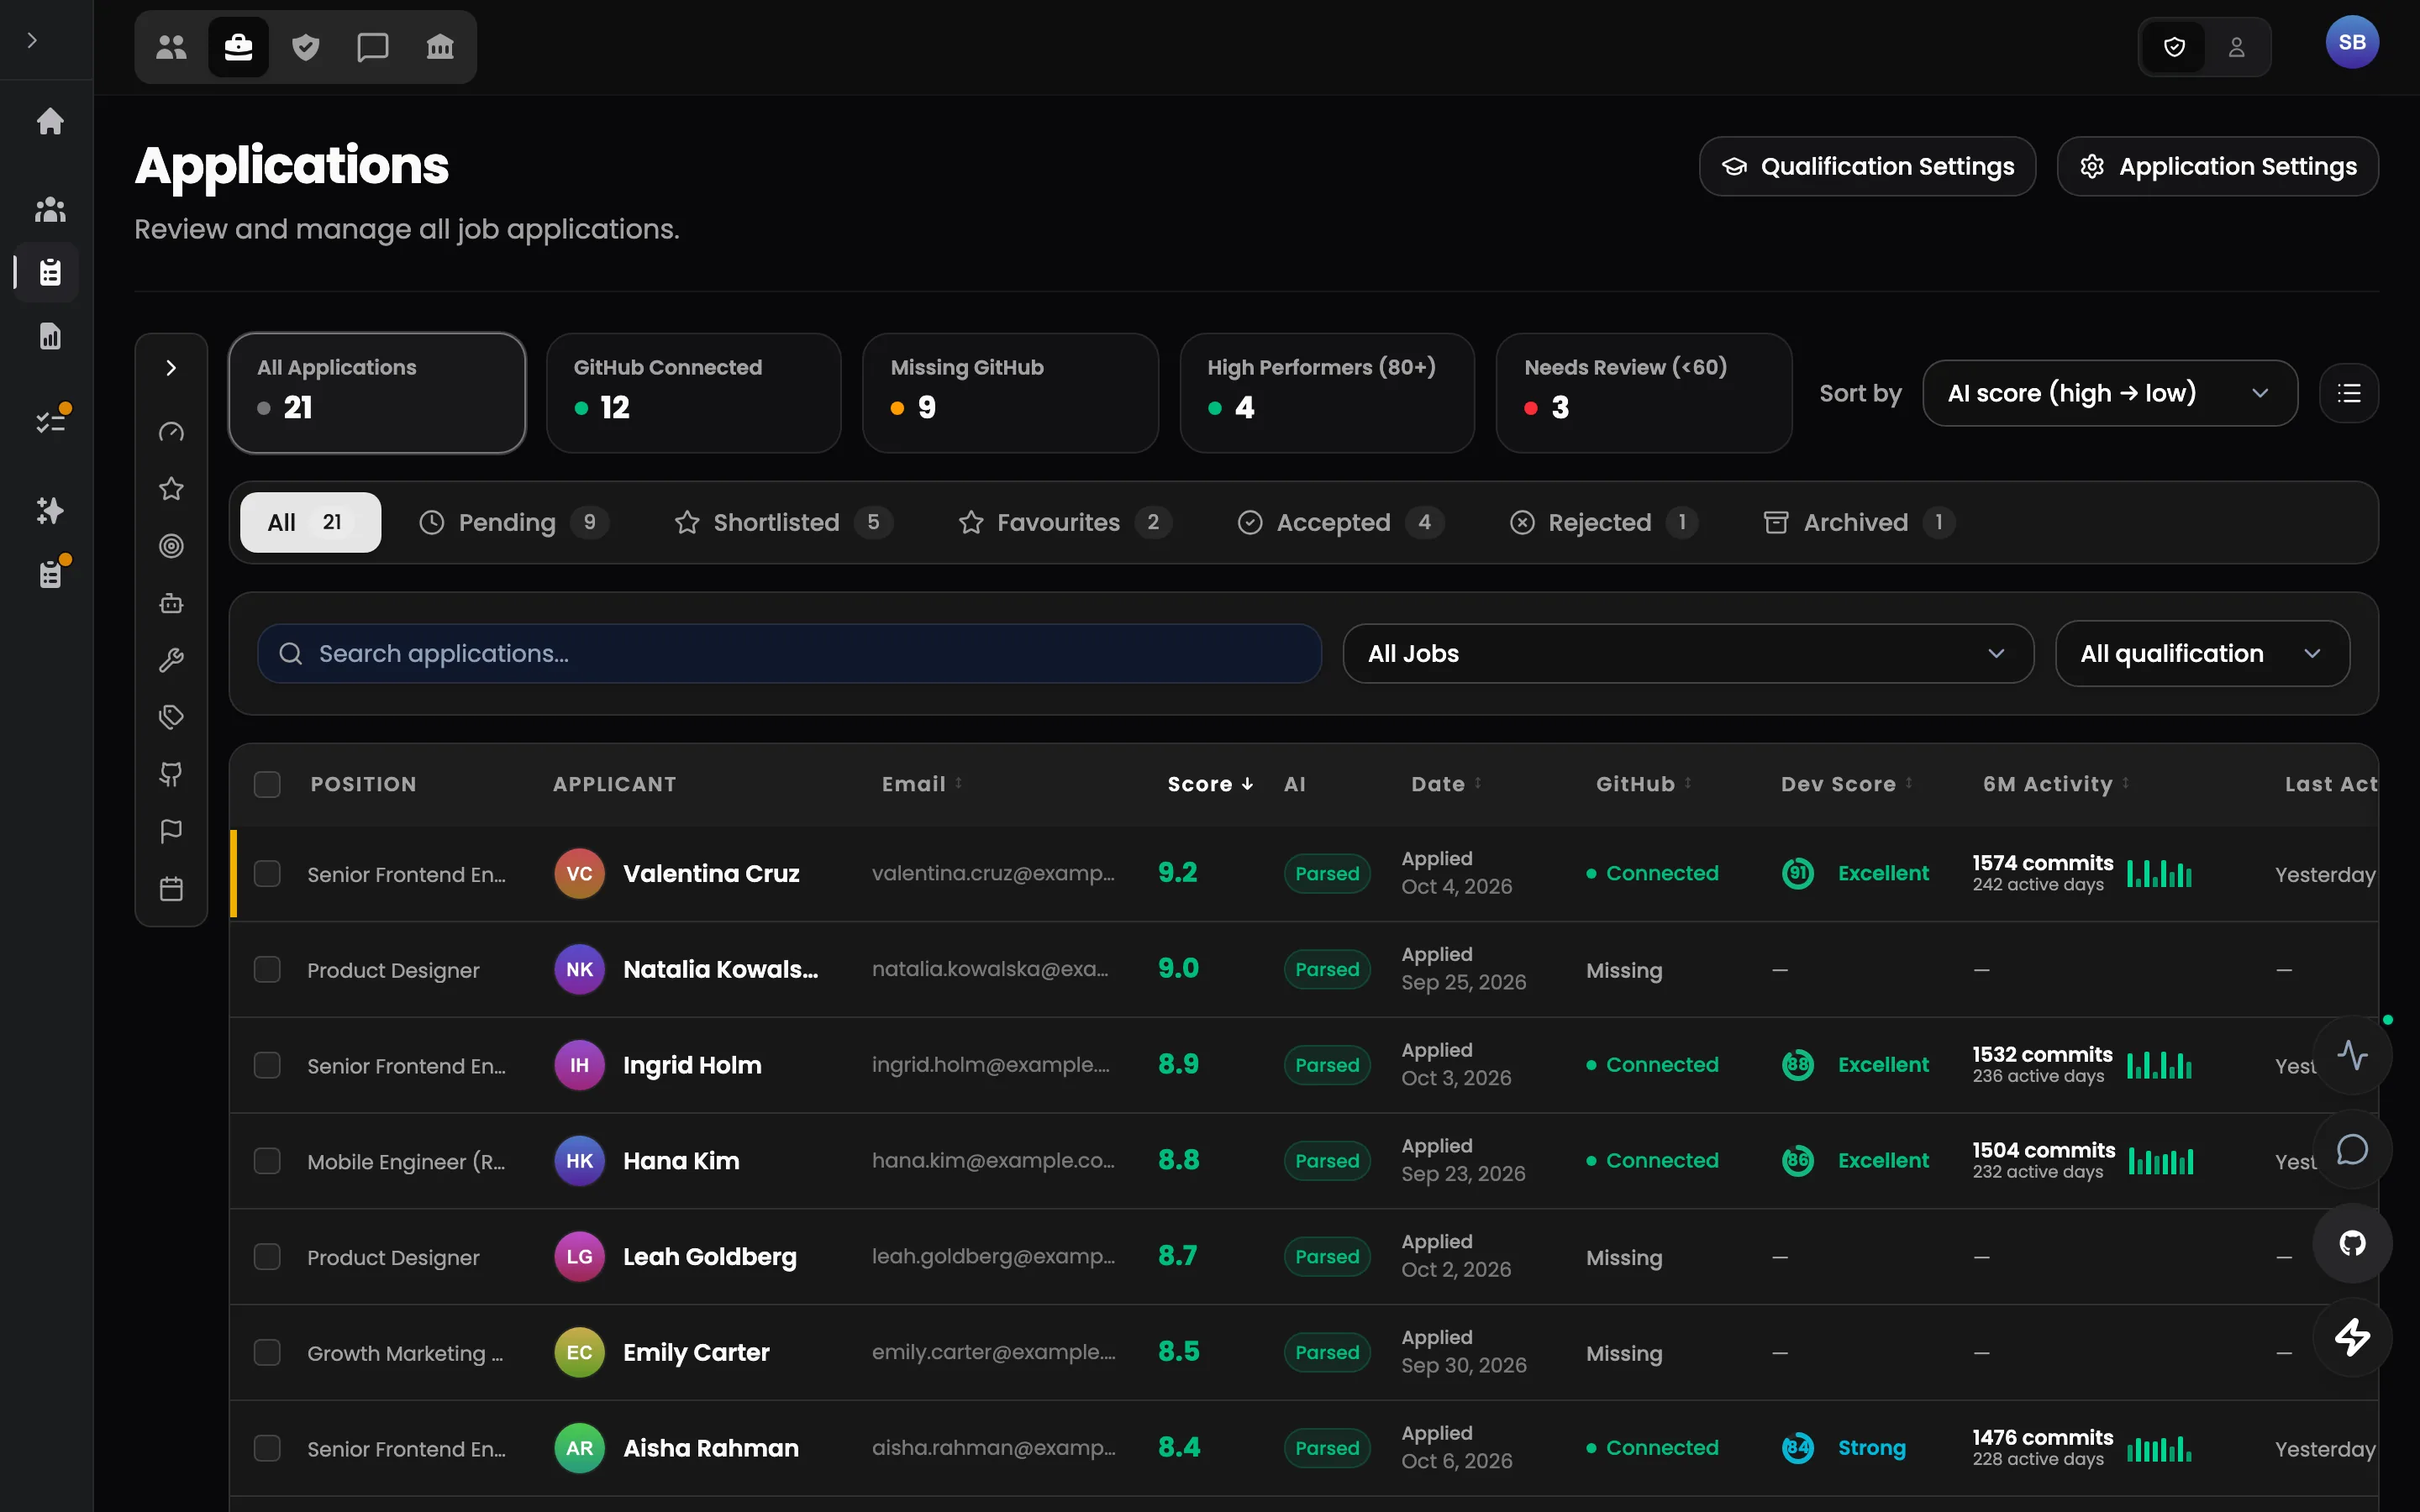Open the floating chat bubble button
Viewport: 2420px width, 1512px height.
tap(2352, 1149)
